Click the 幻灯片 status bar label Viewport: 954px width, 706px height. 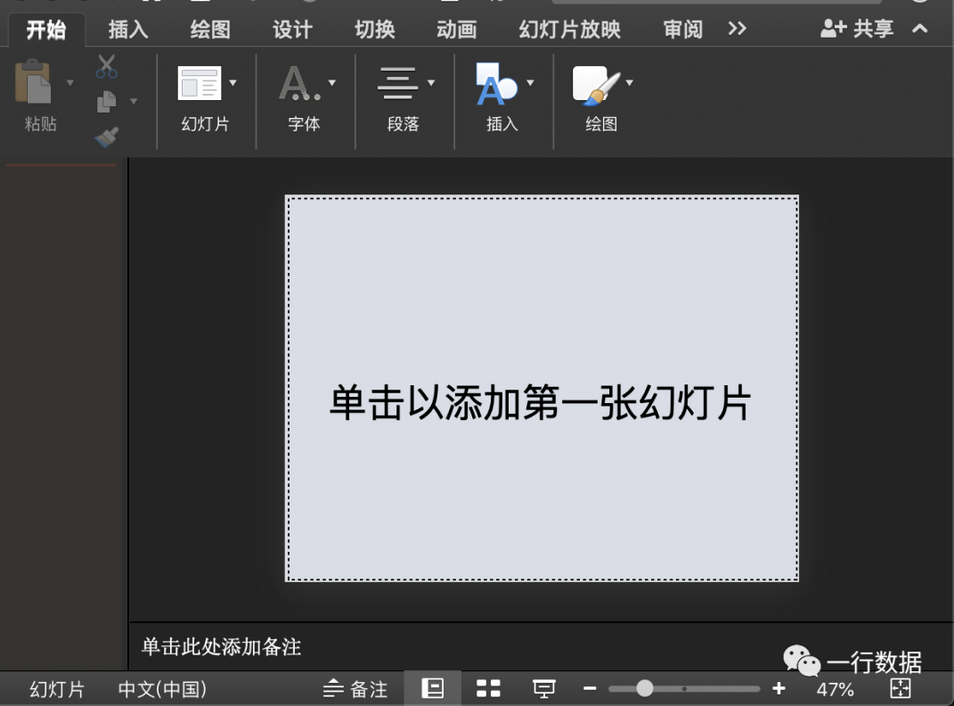pos(57,689)
